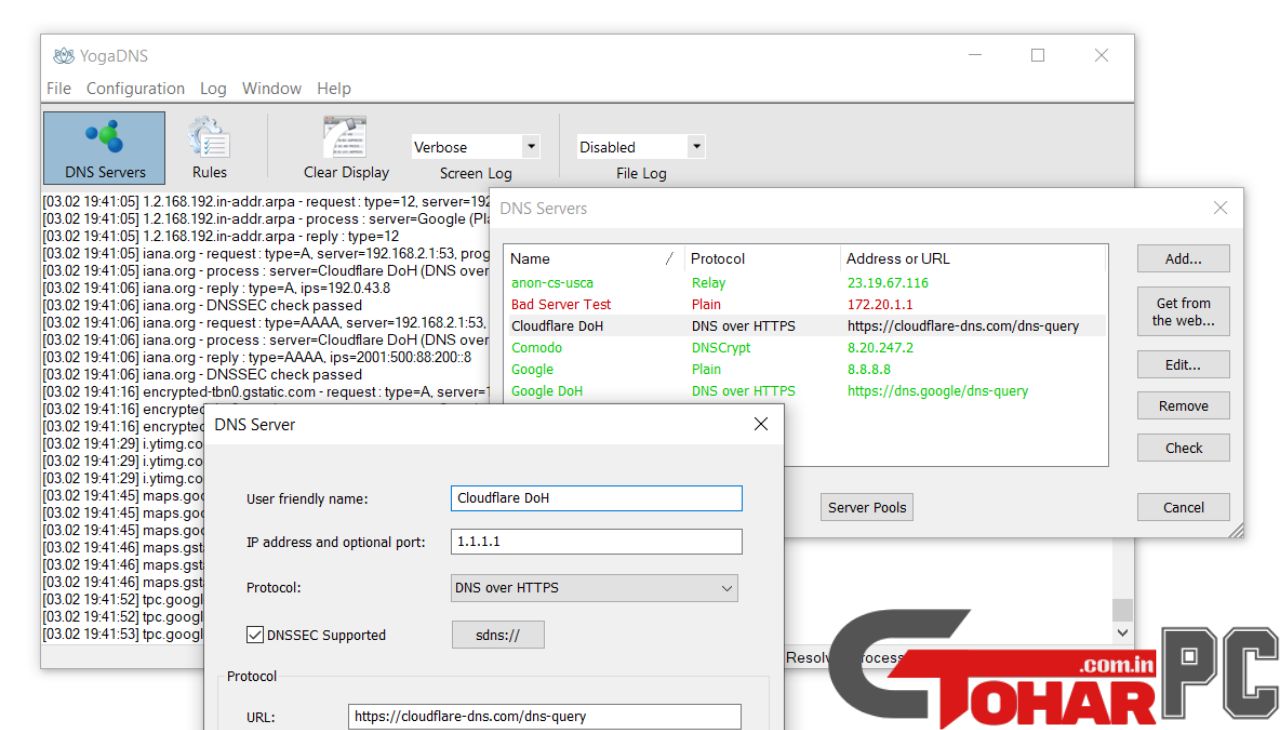The image size is (1280, 730).
Task: Click the IP address and optional port field
Action: (x=597, y=541)
